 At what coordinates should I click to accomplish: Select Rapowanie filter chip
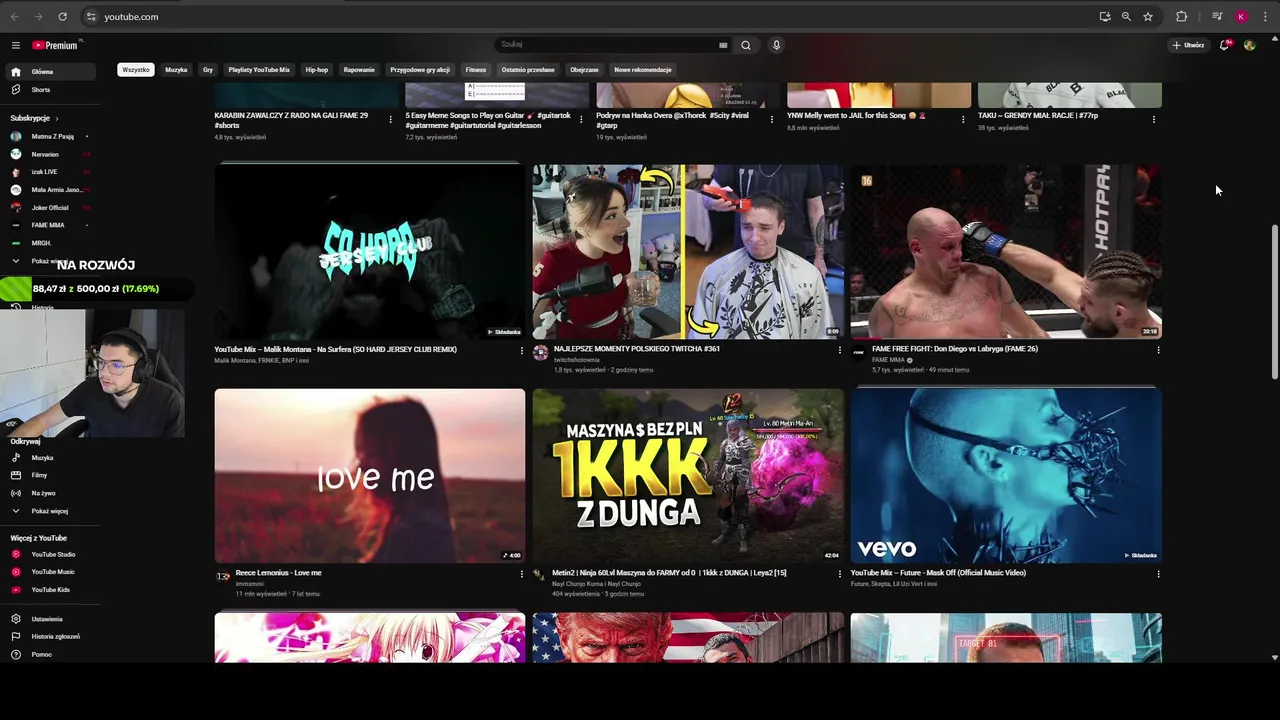point(359,70)
